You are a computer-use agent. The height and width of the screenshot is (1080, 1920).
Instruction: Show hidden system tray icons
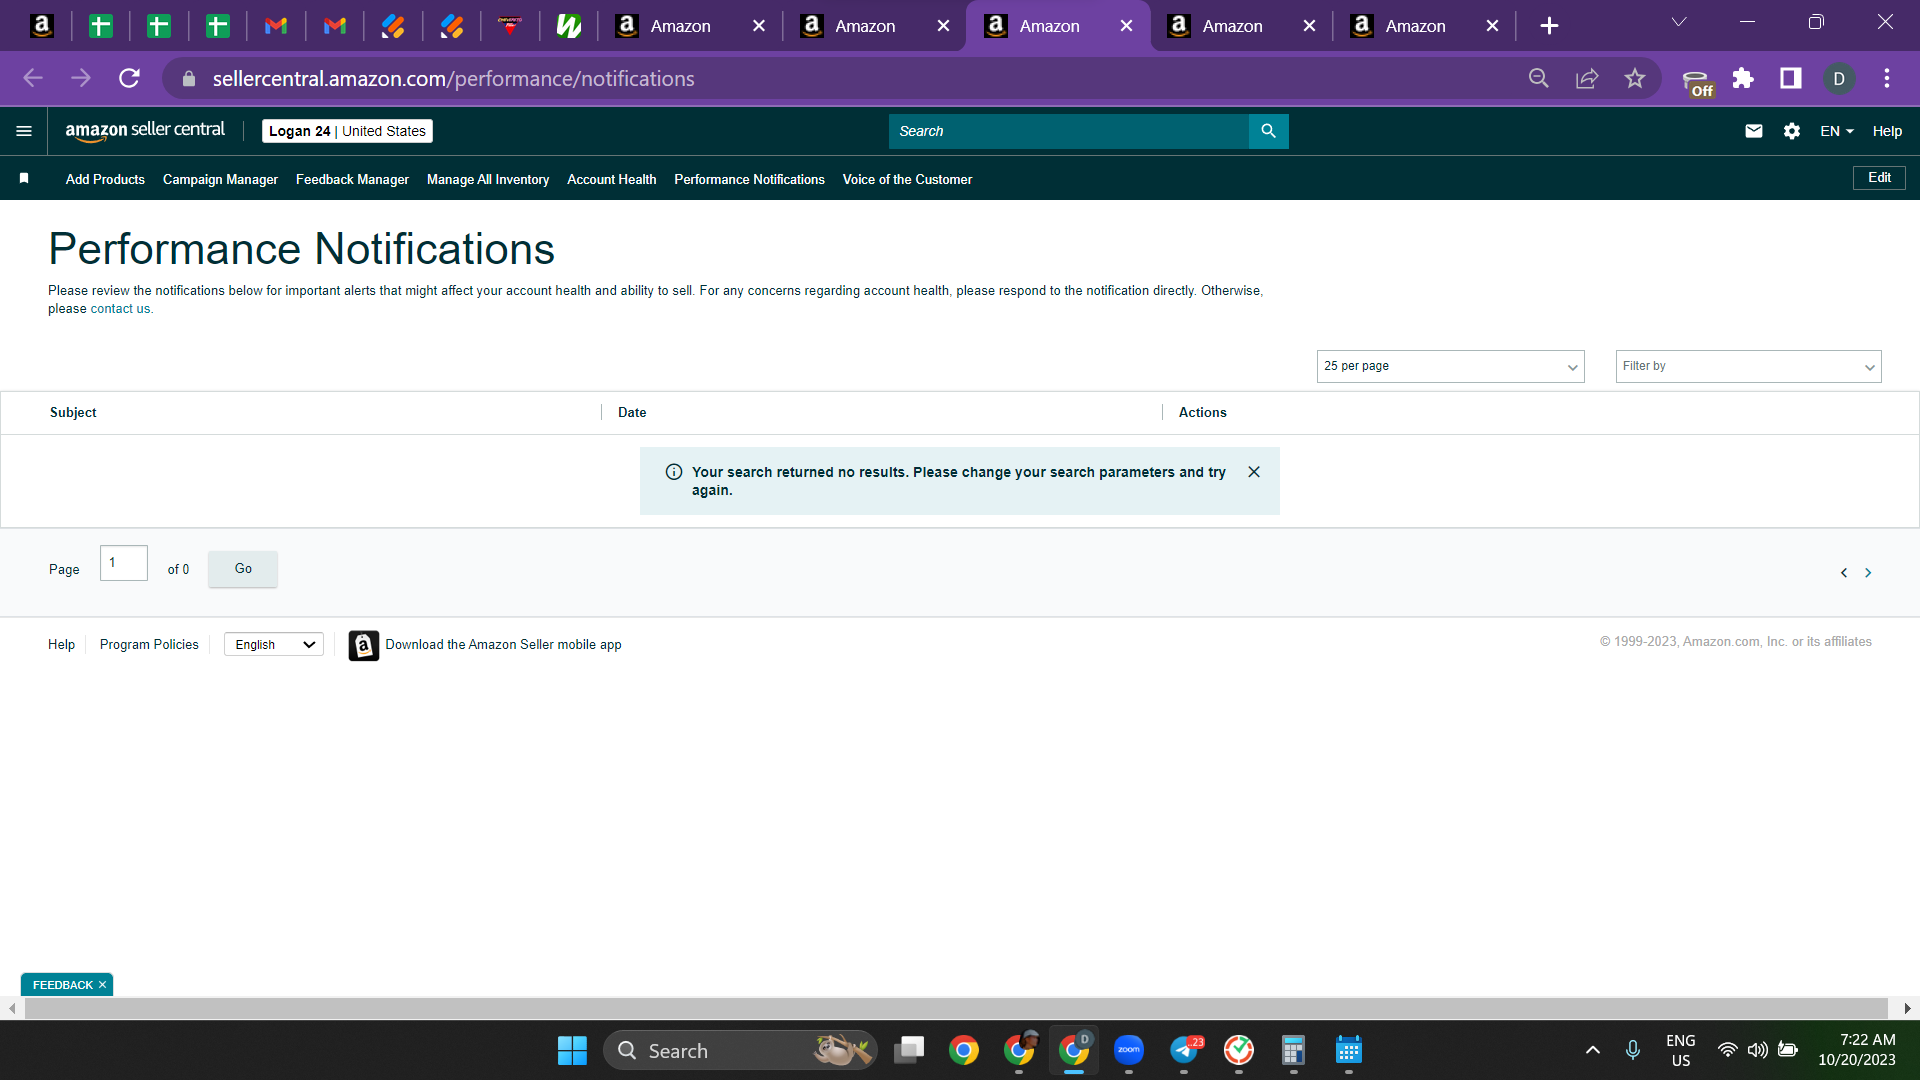pos(1593,1050)
